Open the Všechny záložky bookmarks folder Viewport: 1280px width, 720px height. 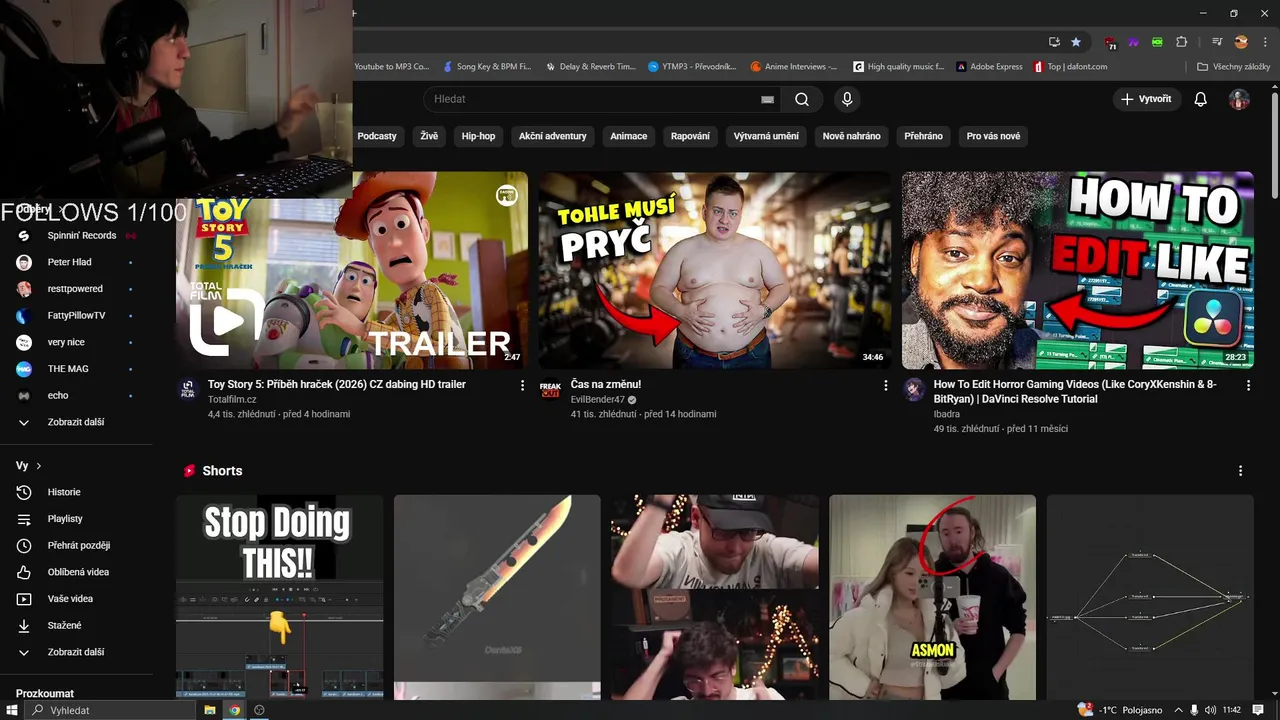click(1233, 67)
